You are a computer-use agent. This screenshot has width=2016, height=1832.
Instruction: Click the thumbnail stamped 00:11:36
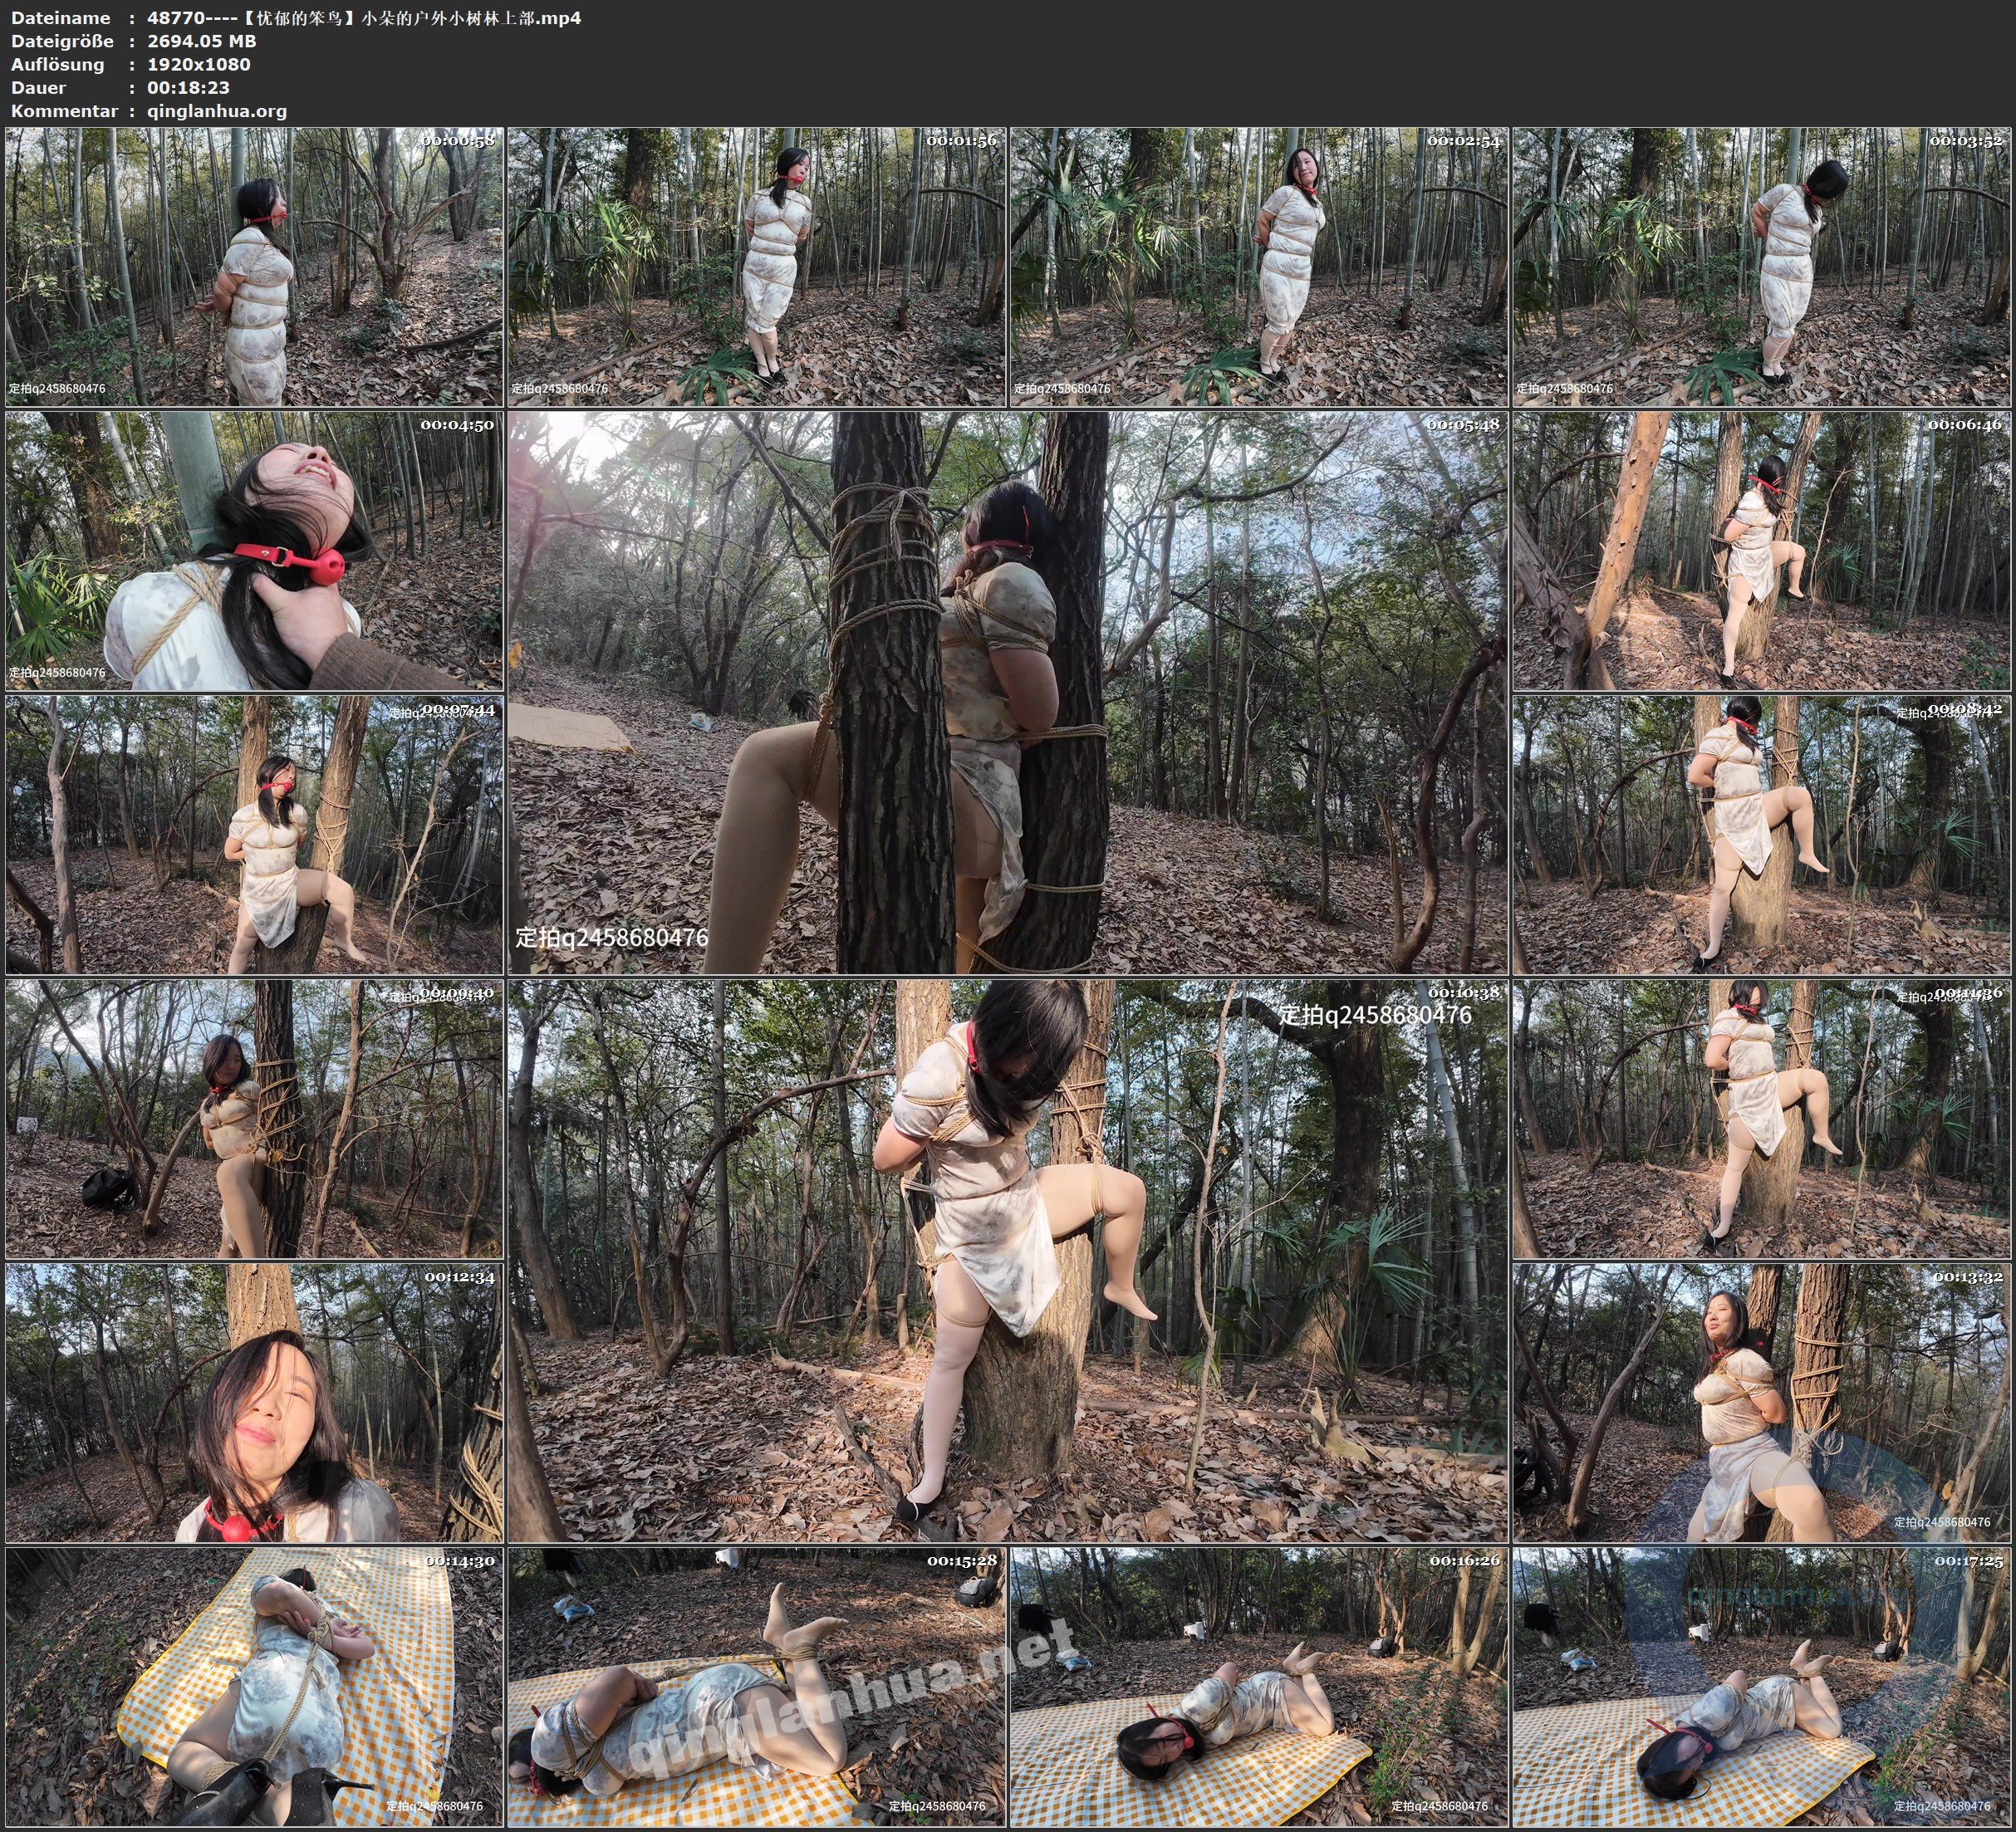[1762, 1118]
